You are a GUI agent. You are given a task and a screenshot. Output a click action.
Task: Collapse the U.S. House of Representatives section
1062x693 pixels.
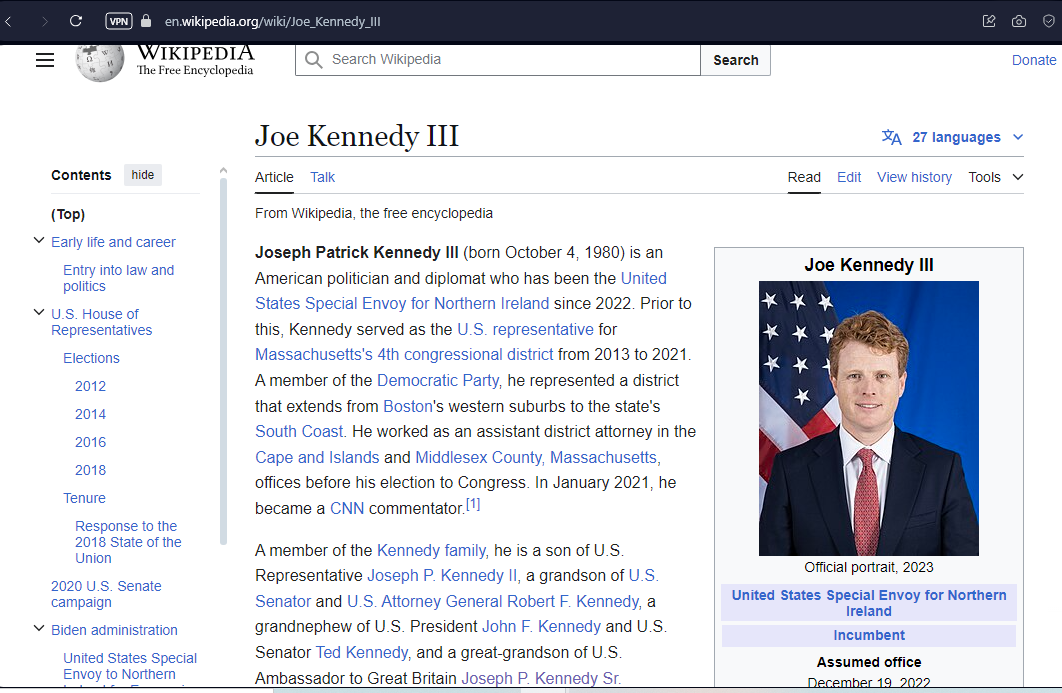point(39,312)
